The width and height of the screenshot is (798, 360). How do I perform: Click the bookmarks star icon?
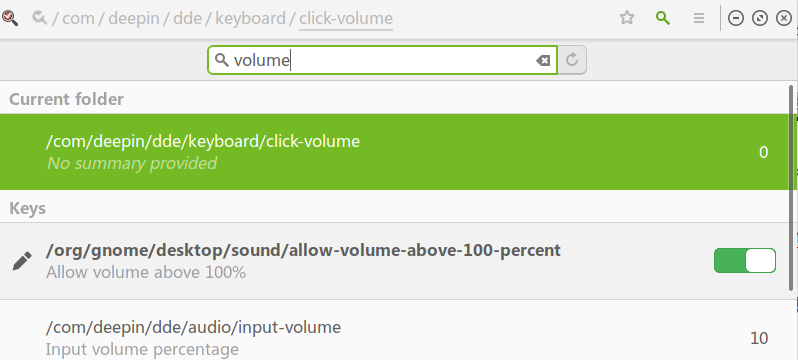click(627, 18)
